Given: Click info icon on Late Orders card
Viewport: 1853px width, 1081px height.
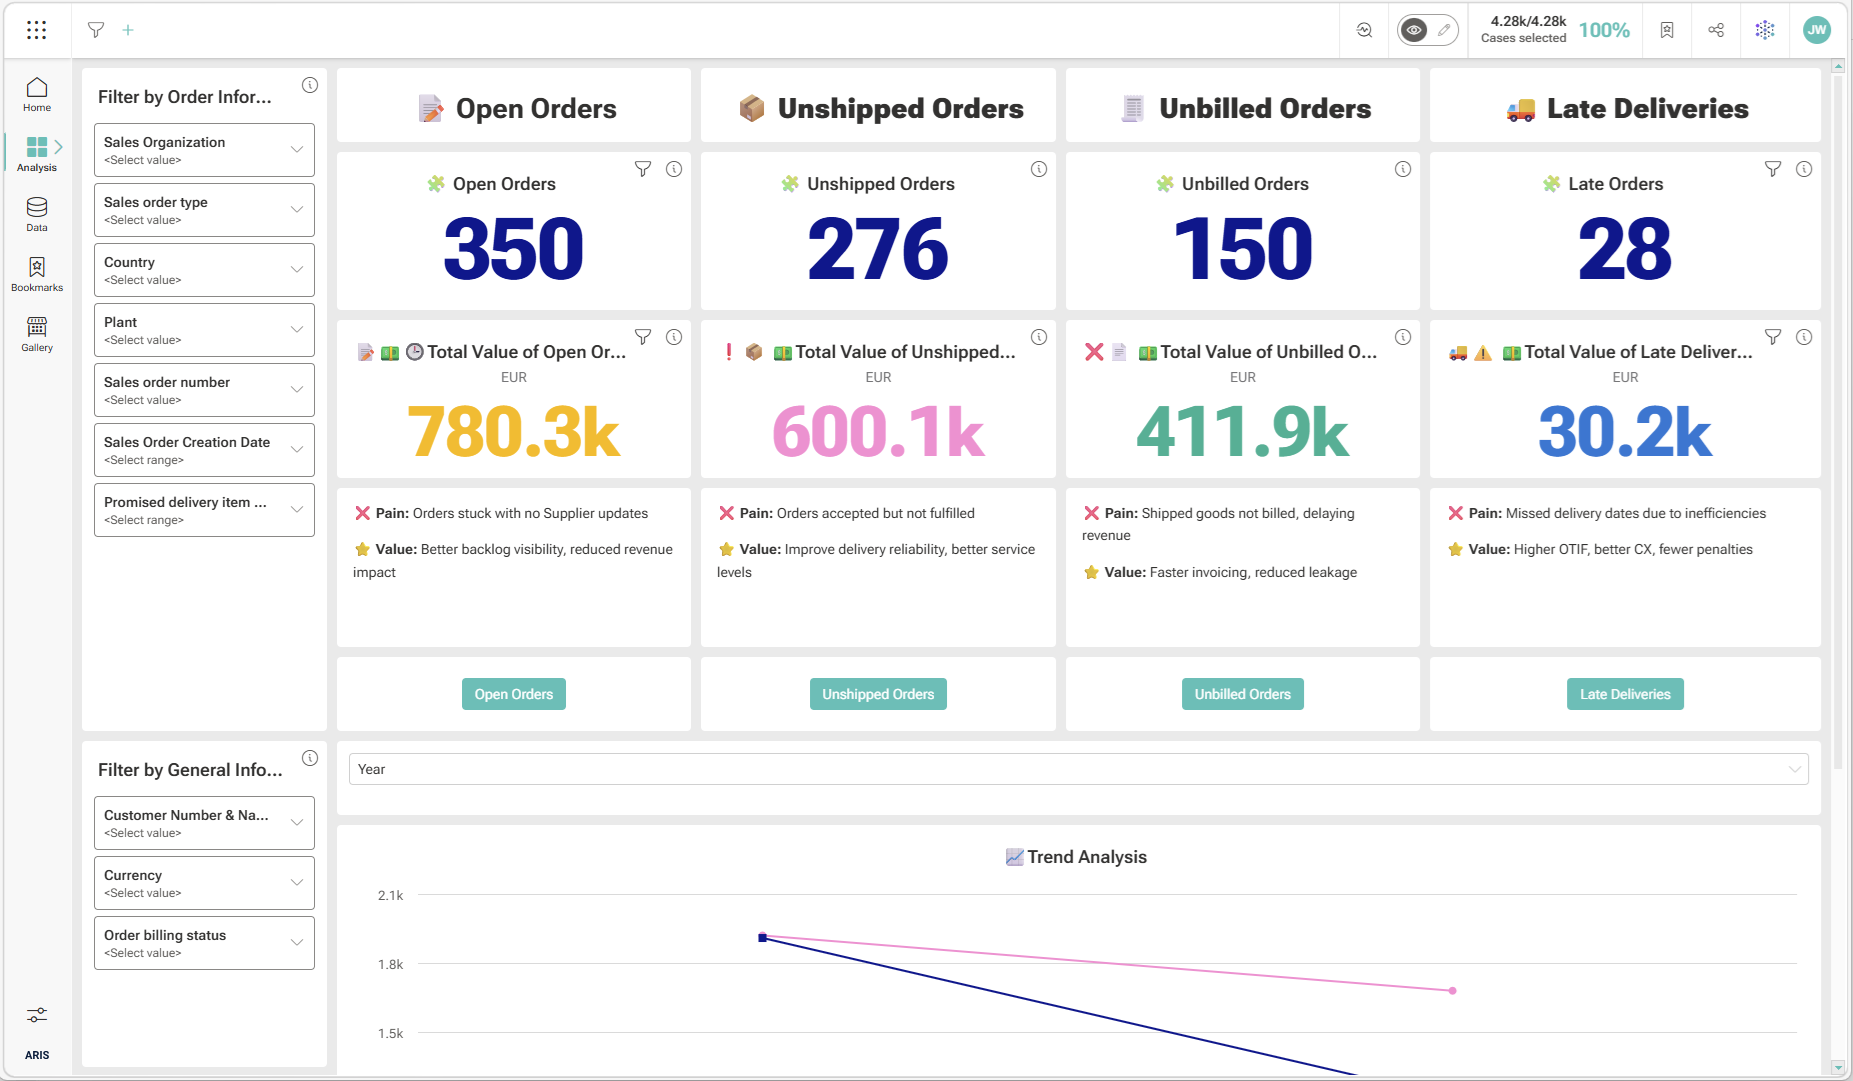Looking at the screenshot, I should pos(1804,169).
